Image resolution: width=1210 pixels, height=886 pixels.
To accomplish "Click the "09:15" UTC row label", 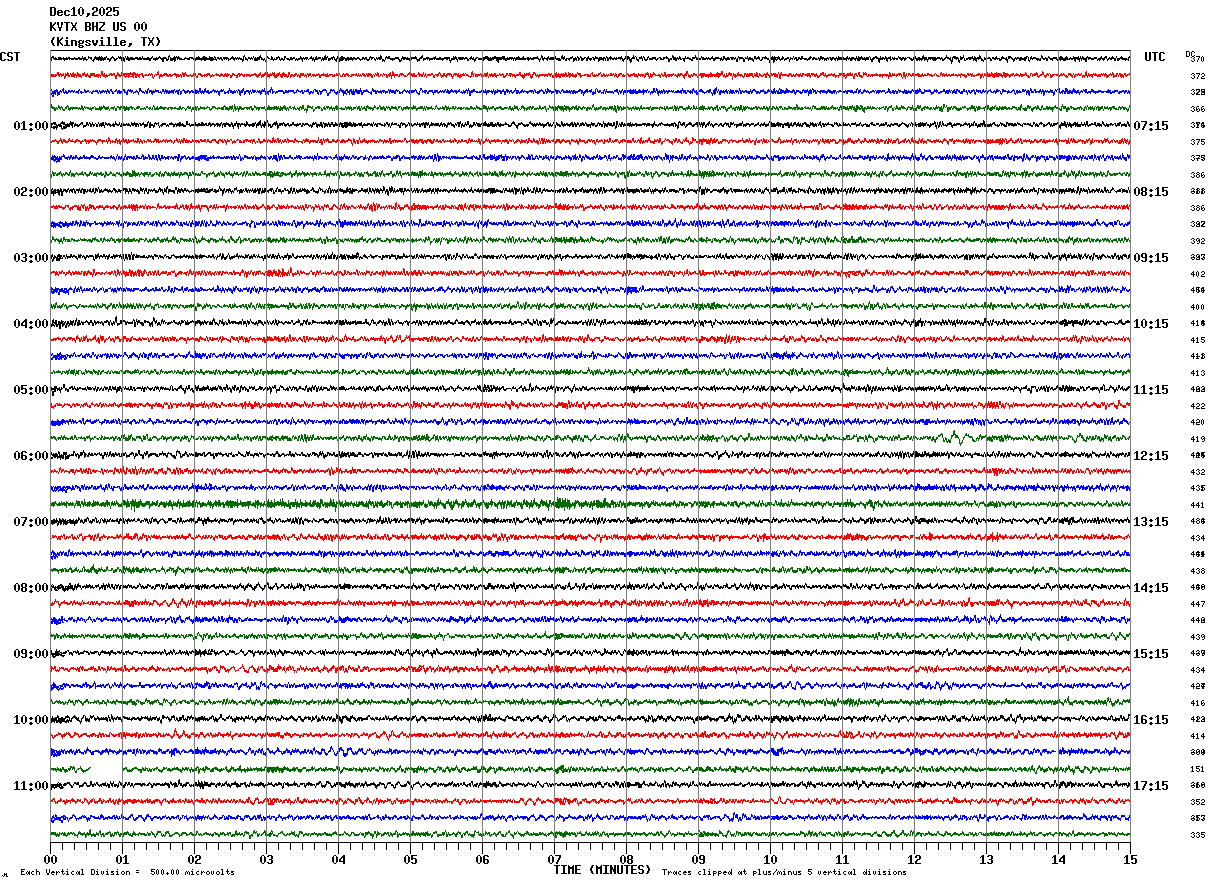I will pyautogui.click(x=1151, y=258).
